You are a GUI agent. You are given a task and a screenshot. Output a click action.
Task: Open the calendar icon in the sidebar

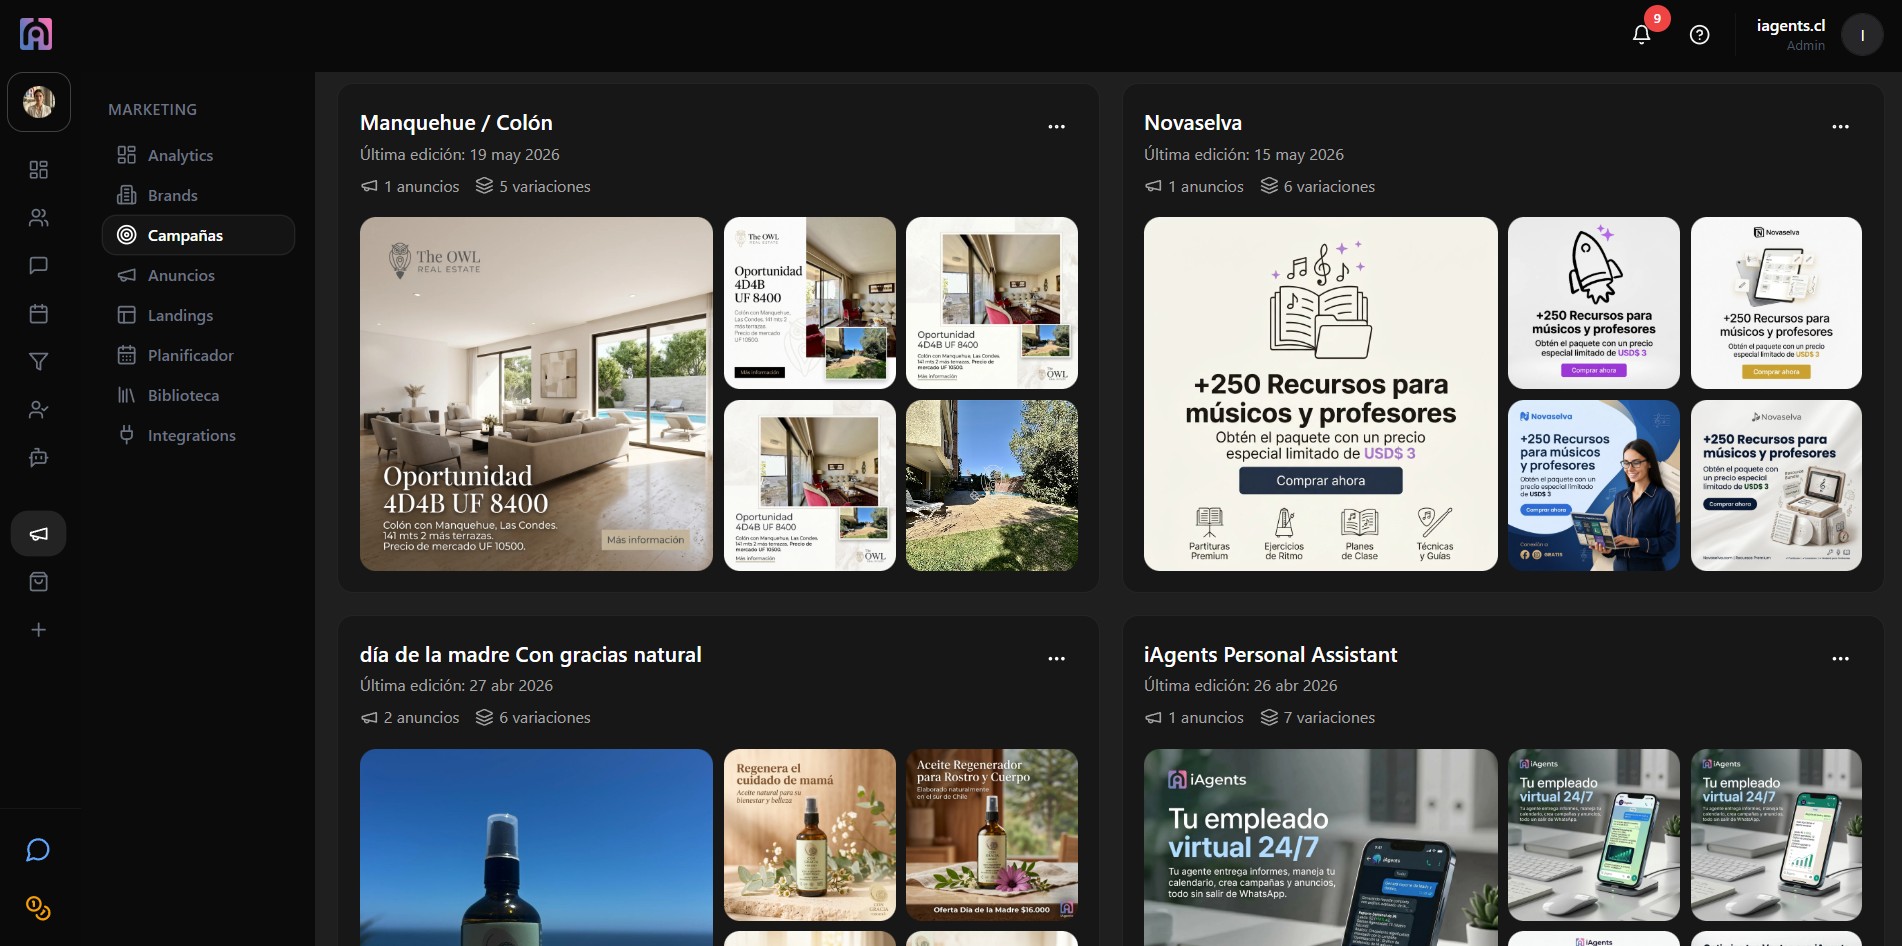point(39,314)
